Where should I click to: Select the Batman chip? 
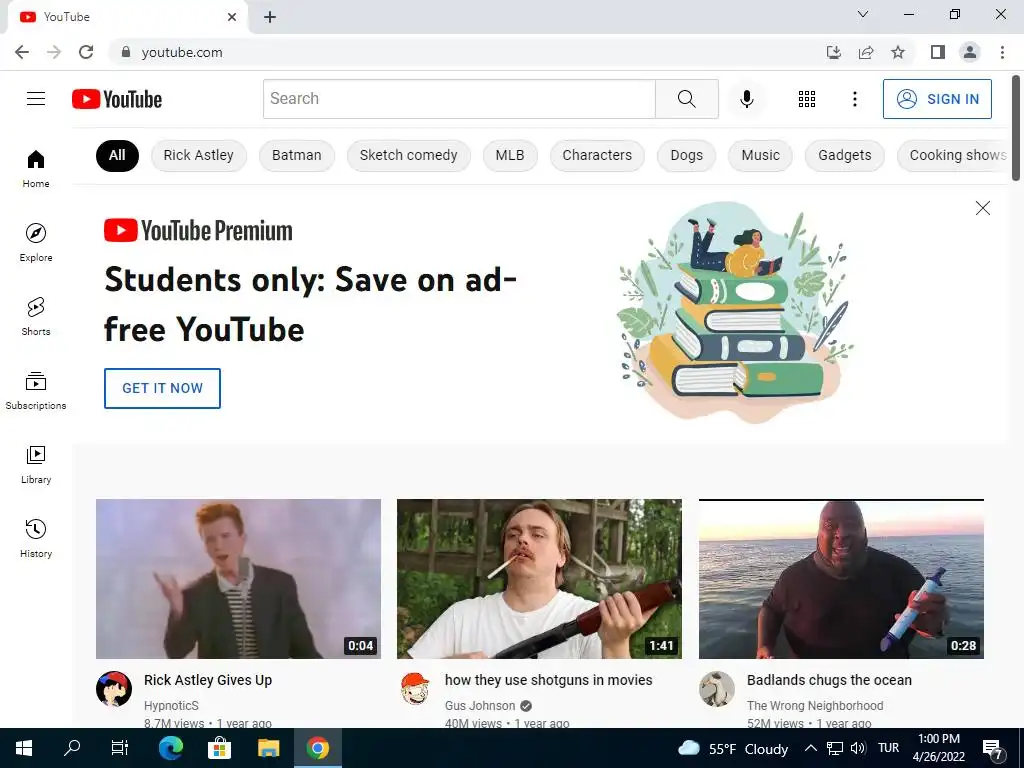click(296, 155)
